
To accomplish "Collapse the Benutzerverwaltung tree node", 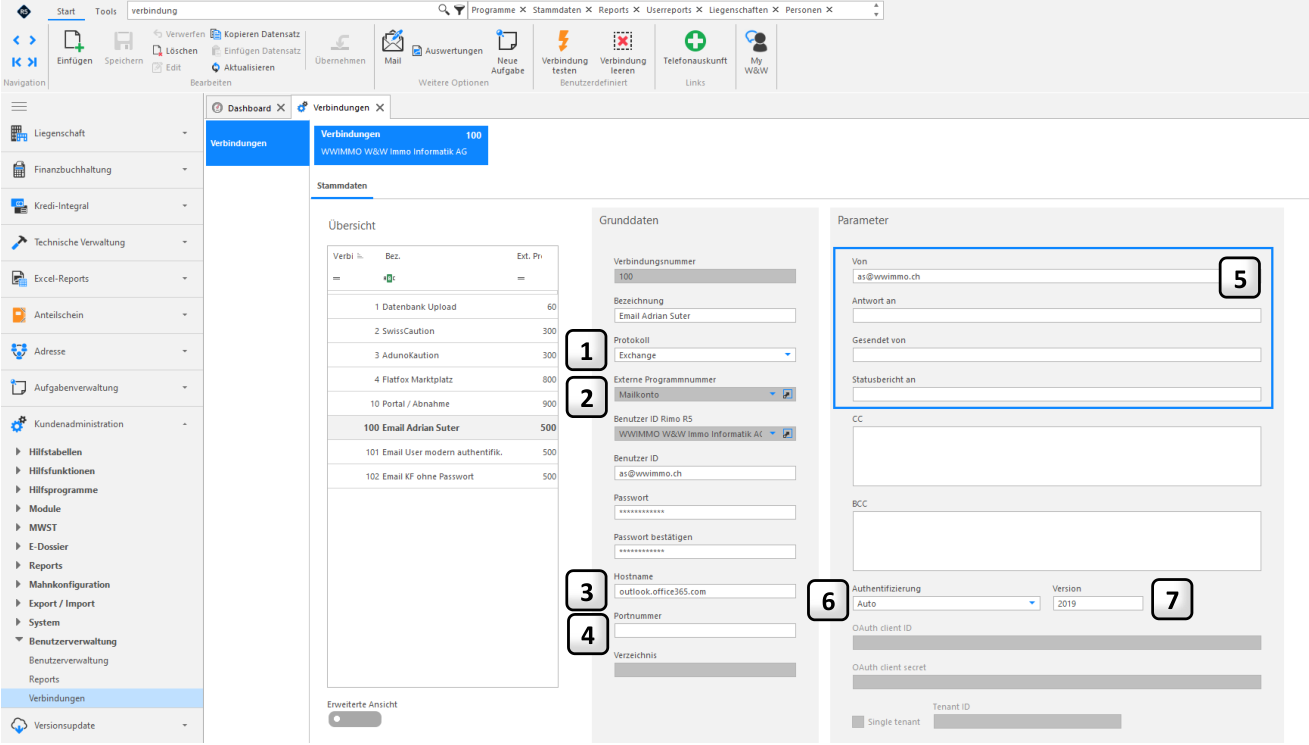I will (x=19, y=641).
